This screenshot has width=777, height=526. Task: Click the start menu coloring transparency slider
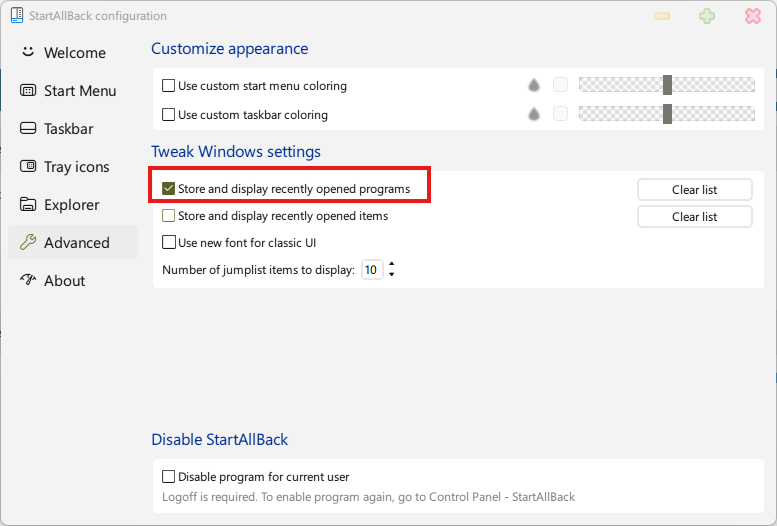[x=666, y=85]
